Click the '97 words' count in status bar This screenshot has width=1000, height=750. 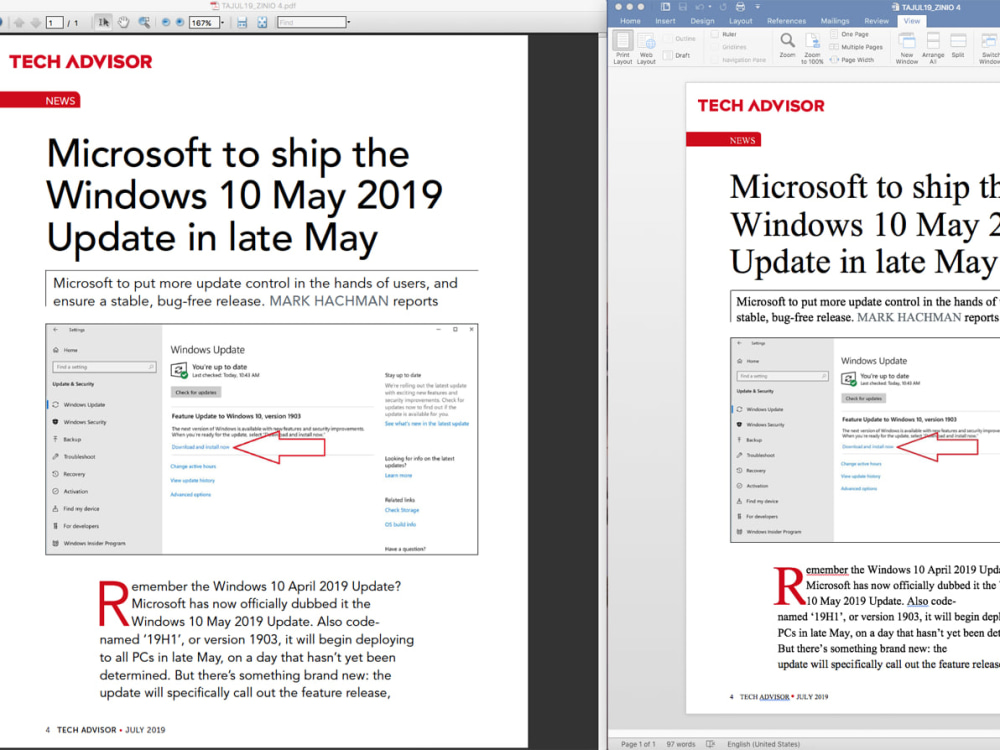(x=681, y=744)
